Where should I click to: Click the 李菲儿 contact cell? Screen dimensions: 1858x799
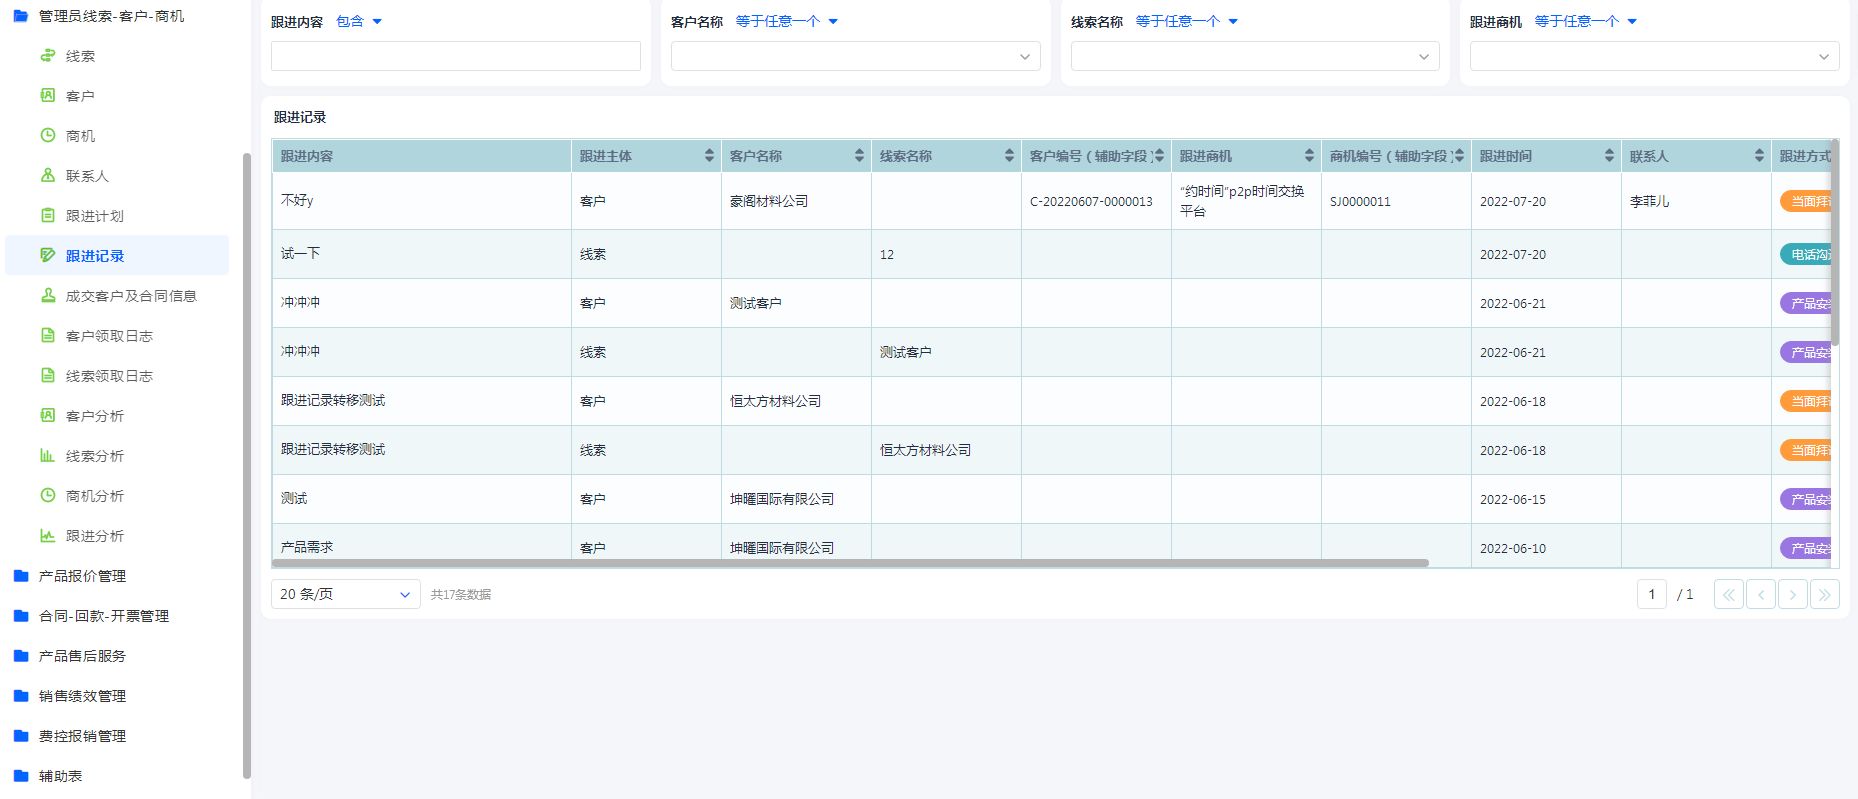coord(1696,201)
